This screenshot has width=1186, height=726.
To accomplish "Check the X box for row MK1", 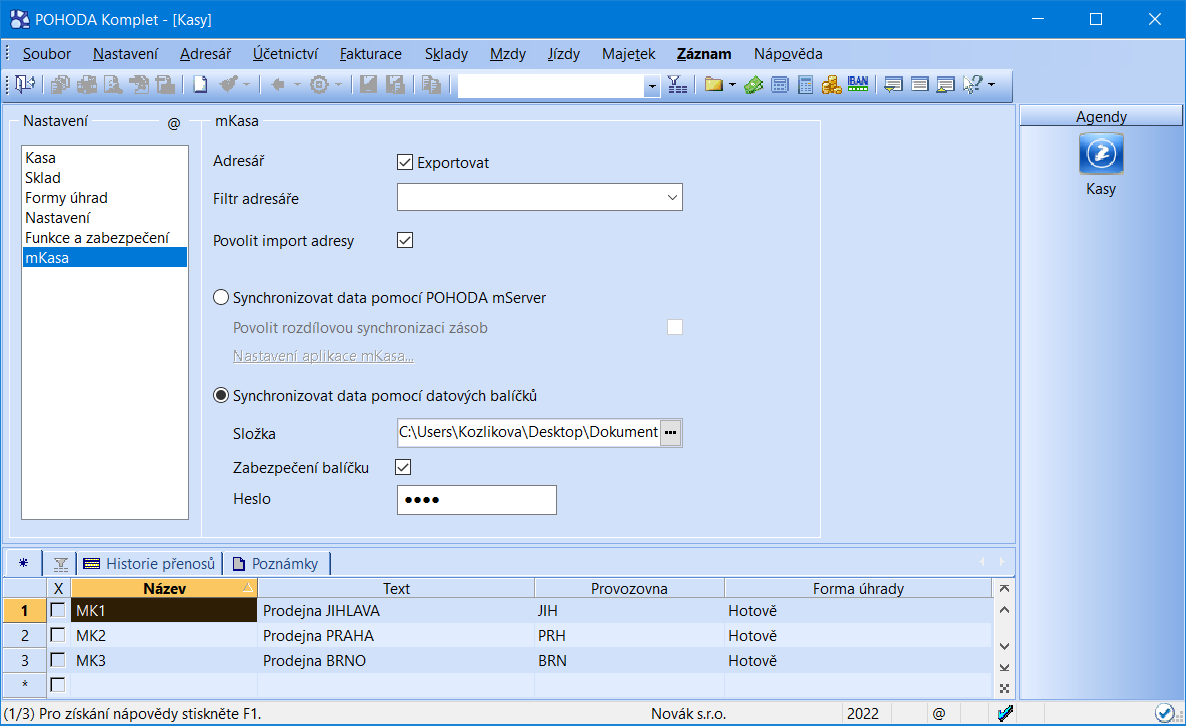I will click(58, 610).
